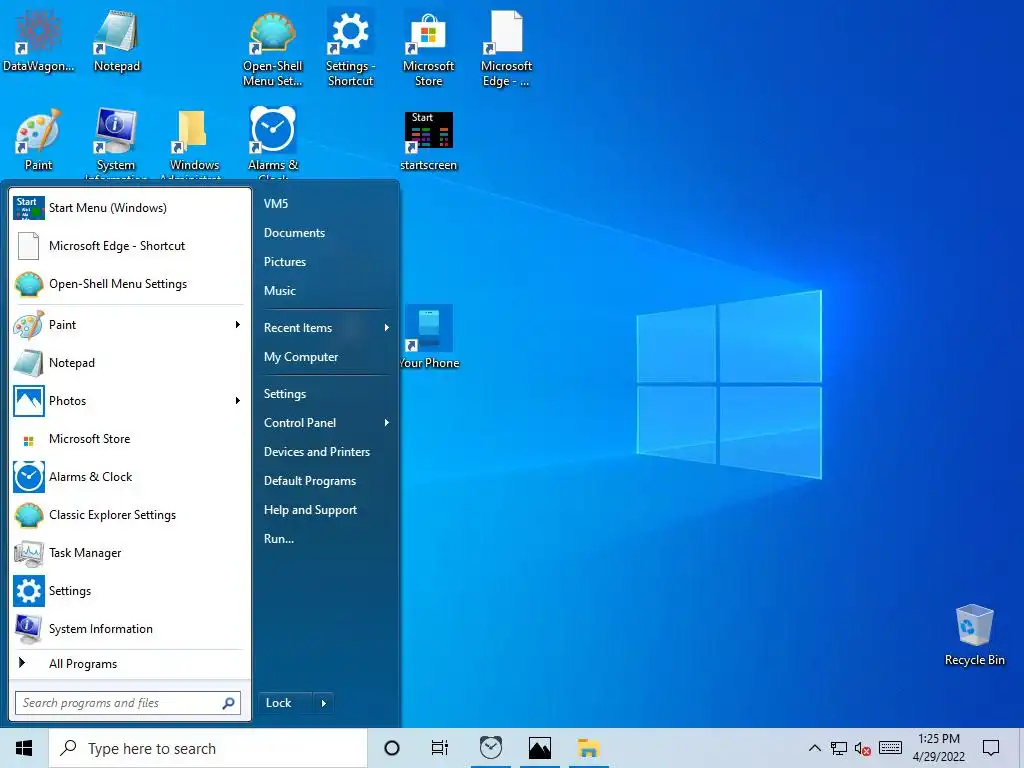This screenshot has height=768, width=1024.
Task: Open Paint desktop shortcut icon
Action: coord(38,140)
